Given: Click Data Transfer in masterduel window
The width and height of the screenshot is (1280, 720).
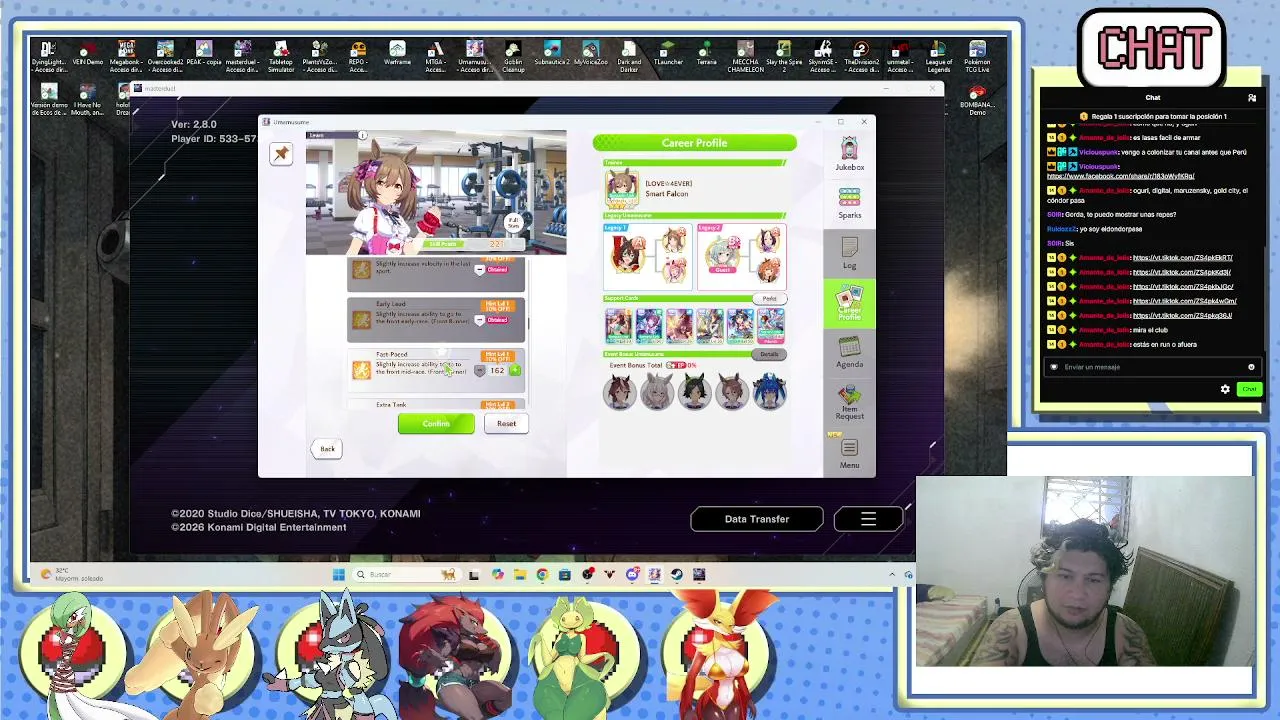Looking at the screenshot, I should [x=757, y=519].
